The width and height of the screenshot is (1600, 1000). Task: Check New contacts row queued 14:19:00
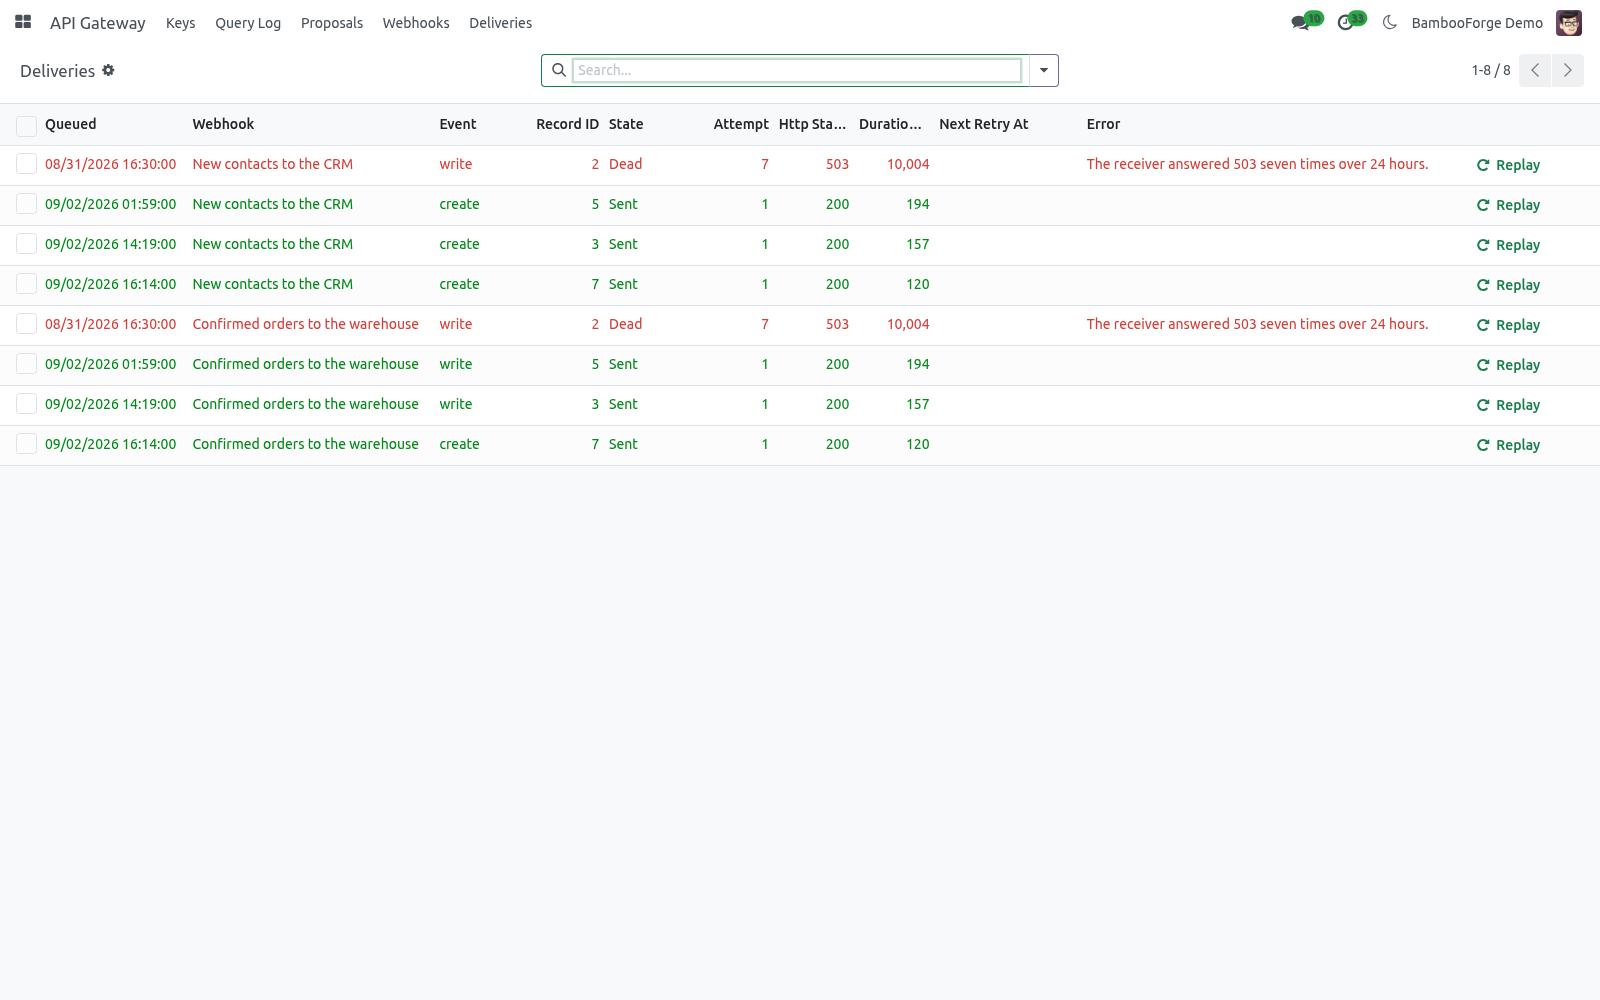tap(26, 244)
